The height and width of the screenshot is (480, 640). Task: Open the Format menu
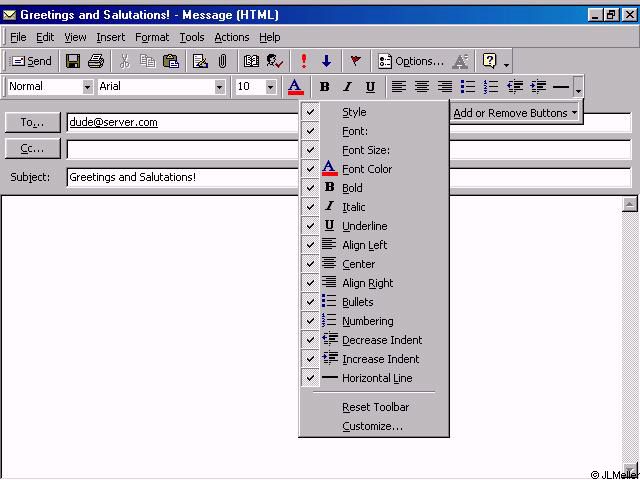[152, 37]
